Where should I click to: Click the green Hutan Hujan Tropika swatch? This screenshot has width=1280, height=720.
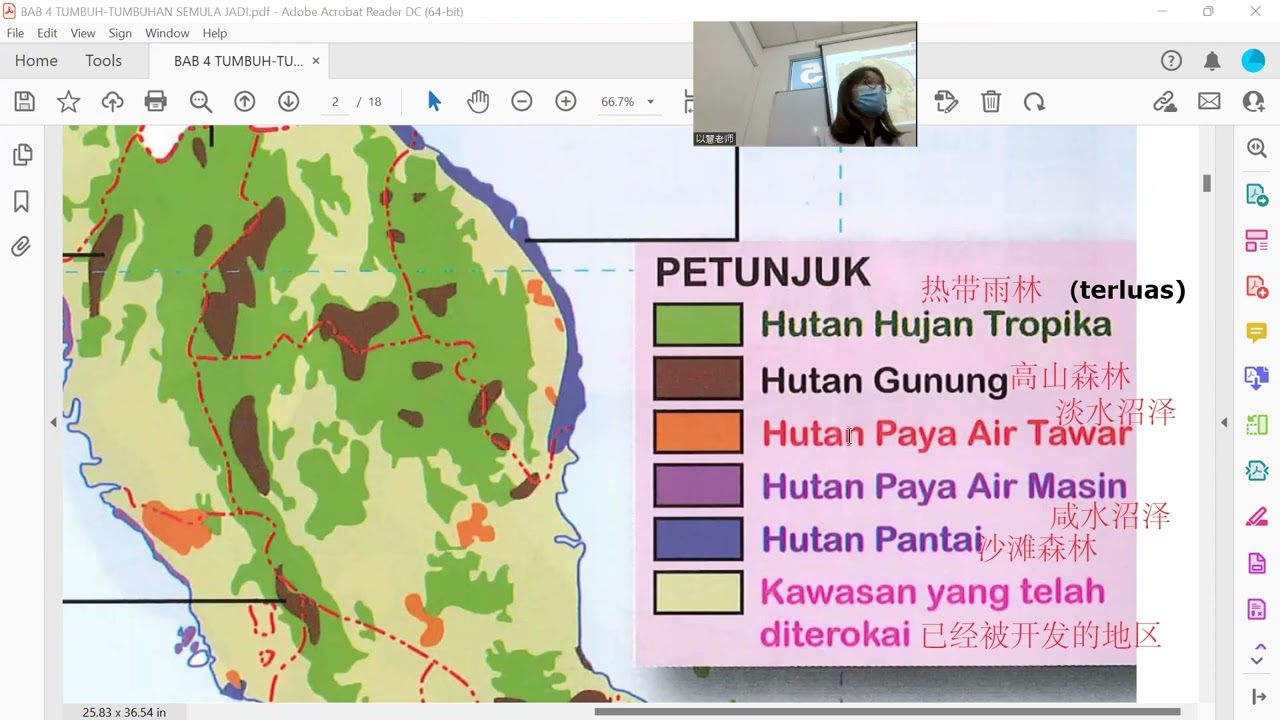698,325
